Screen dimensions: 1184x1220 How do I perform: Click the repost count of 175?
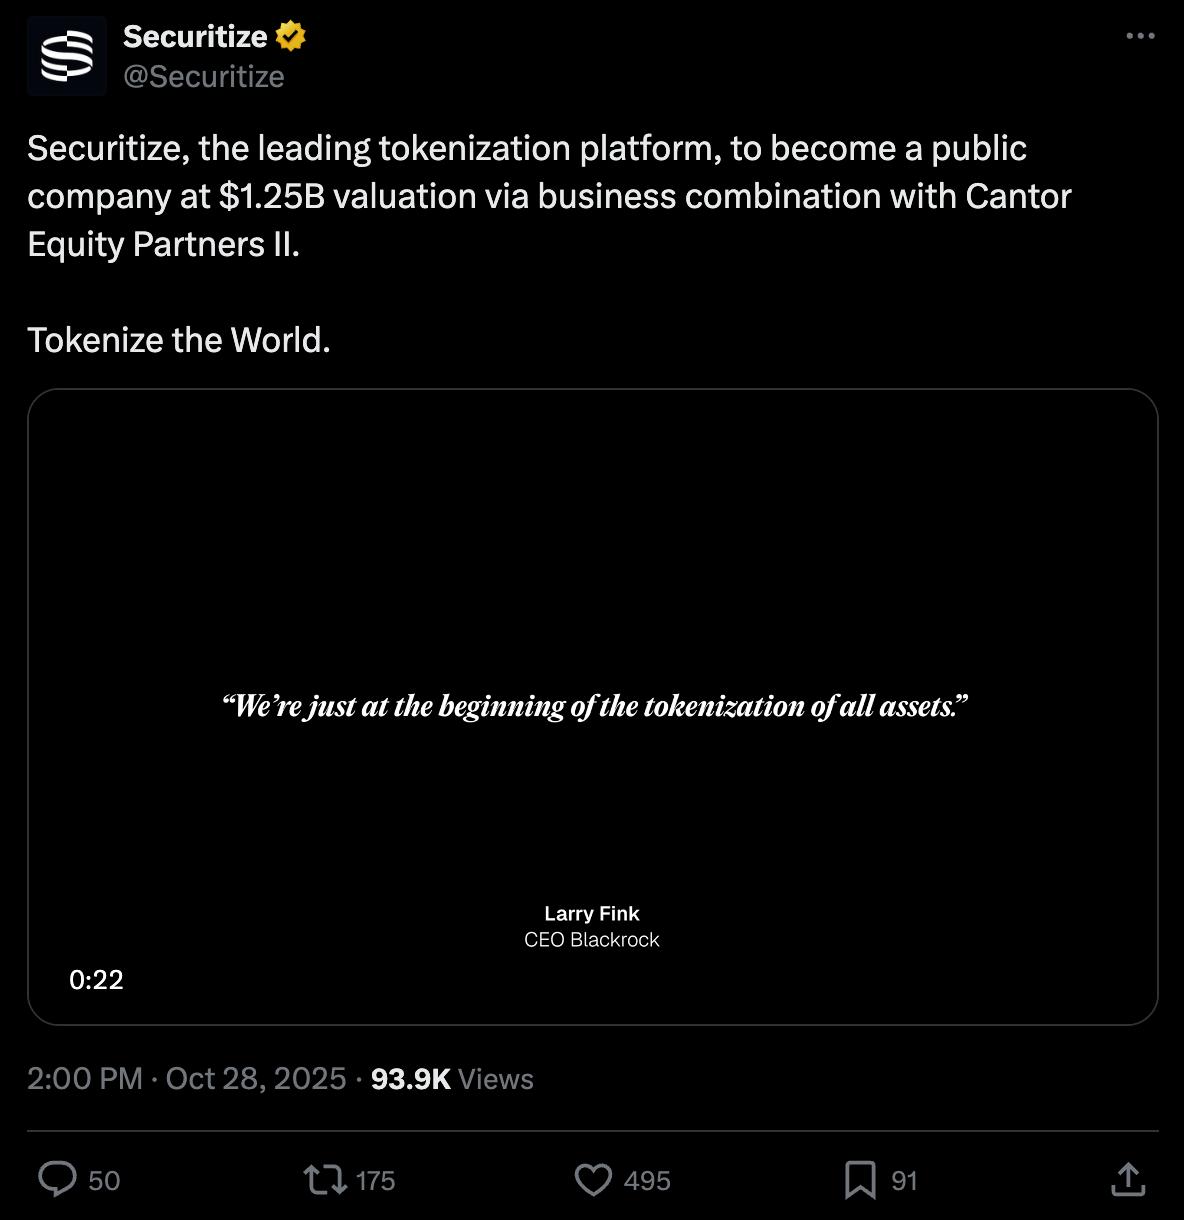coord(375,1181)
